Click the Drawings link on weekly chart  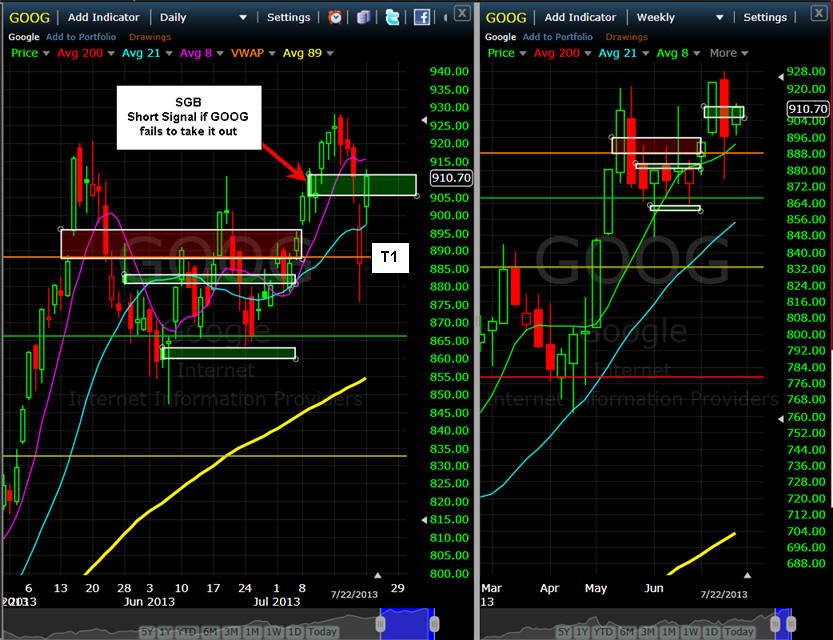tap(626, 37)
